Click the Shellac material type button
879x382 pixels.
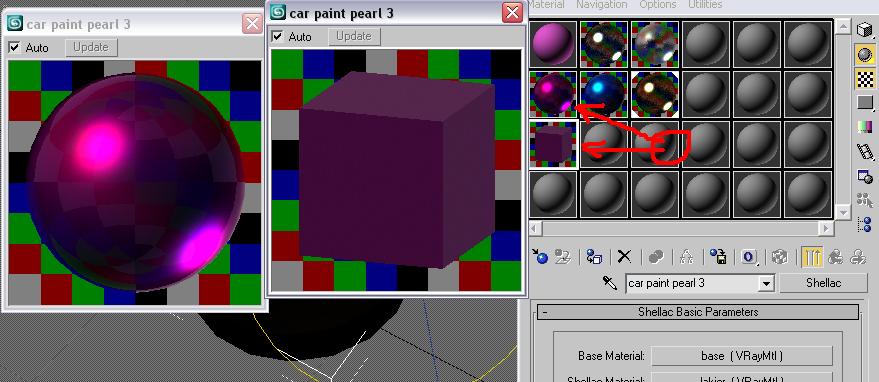coord(823,283)
